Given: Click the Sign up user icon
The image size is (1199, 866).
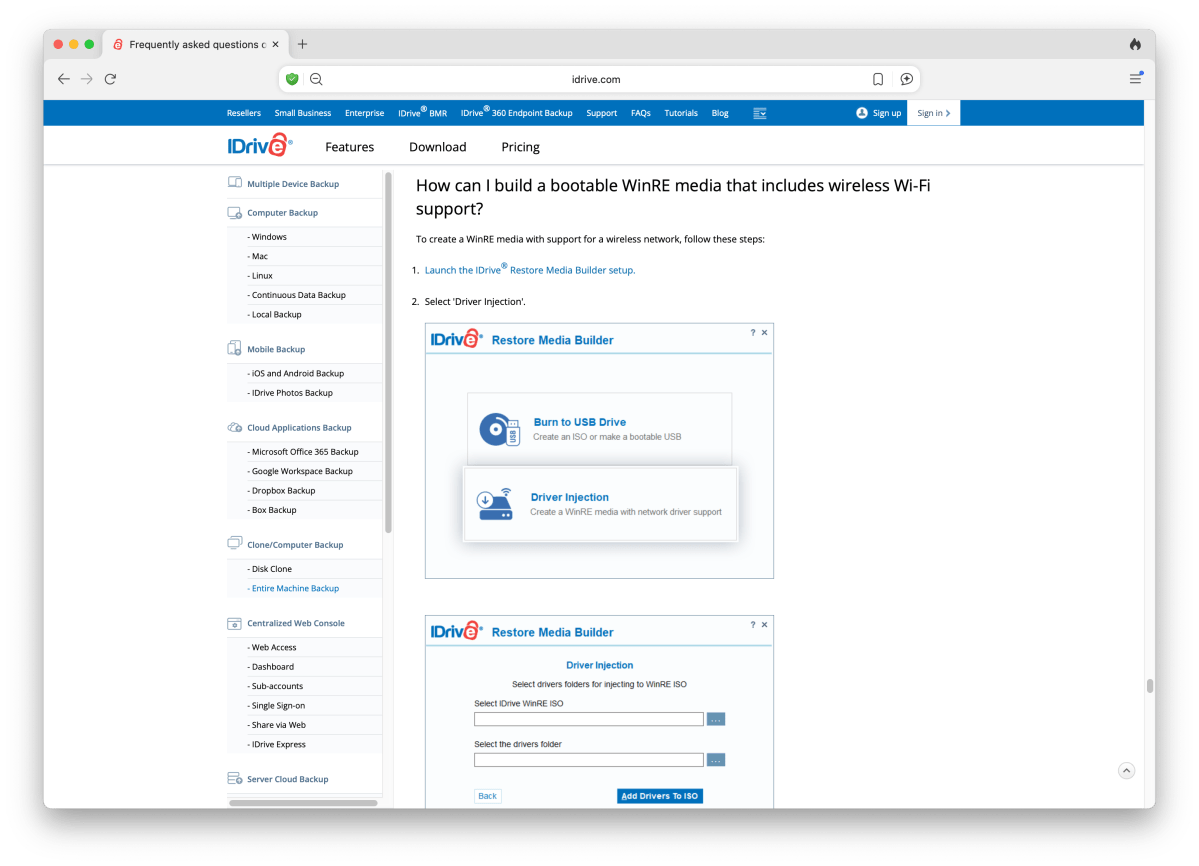Looking at the screenshot, I should click(862, 113).
